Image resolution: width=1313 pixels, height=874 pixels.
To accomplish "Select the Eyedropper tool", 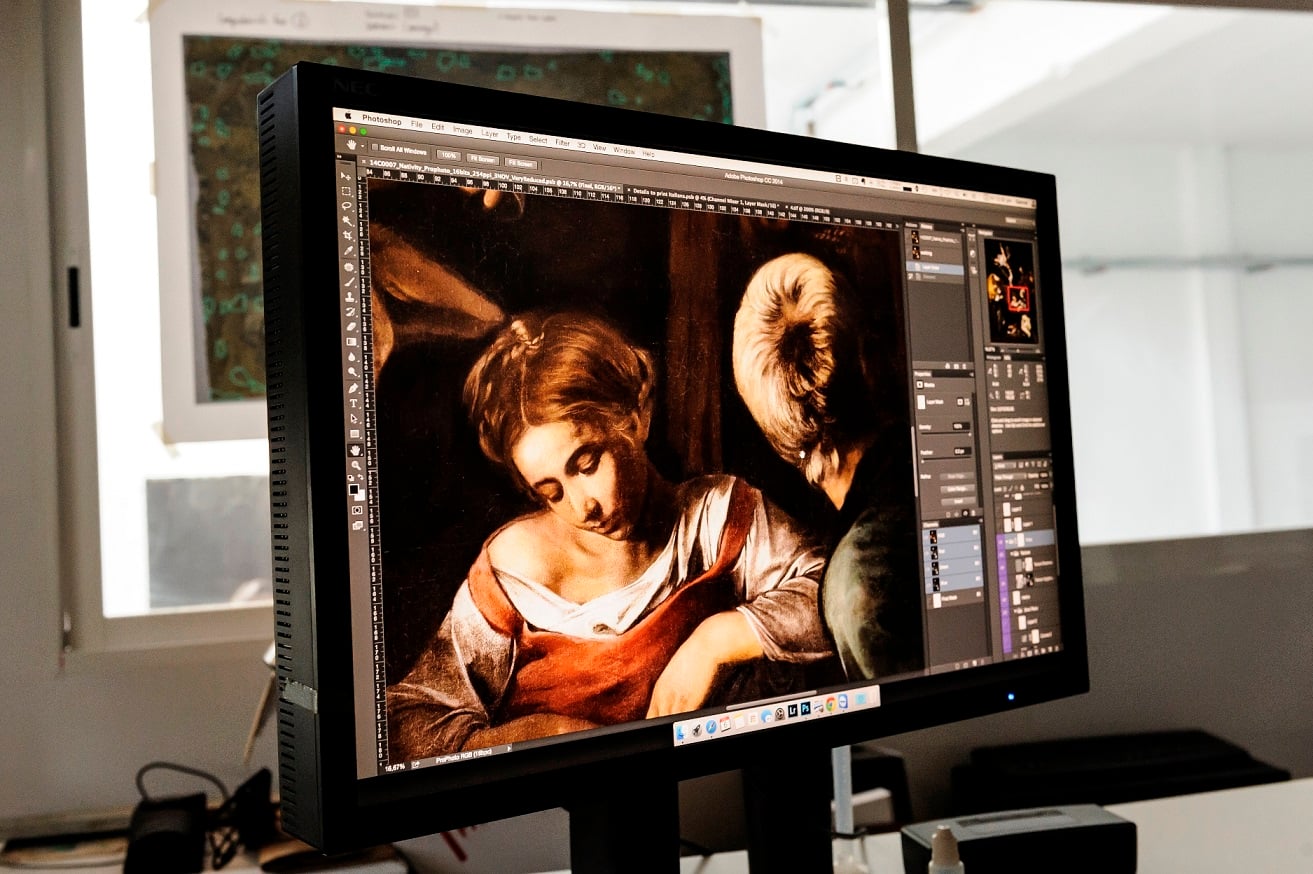I will click(348, 251).
